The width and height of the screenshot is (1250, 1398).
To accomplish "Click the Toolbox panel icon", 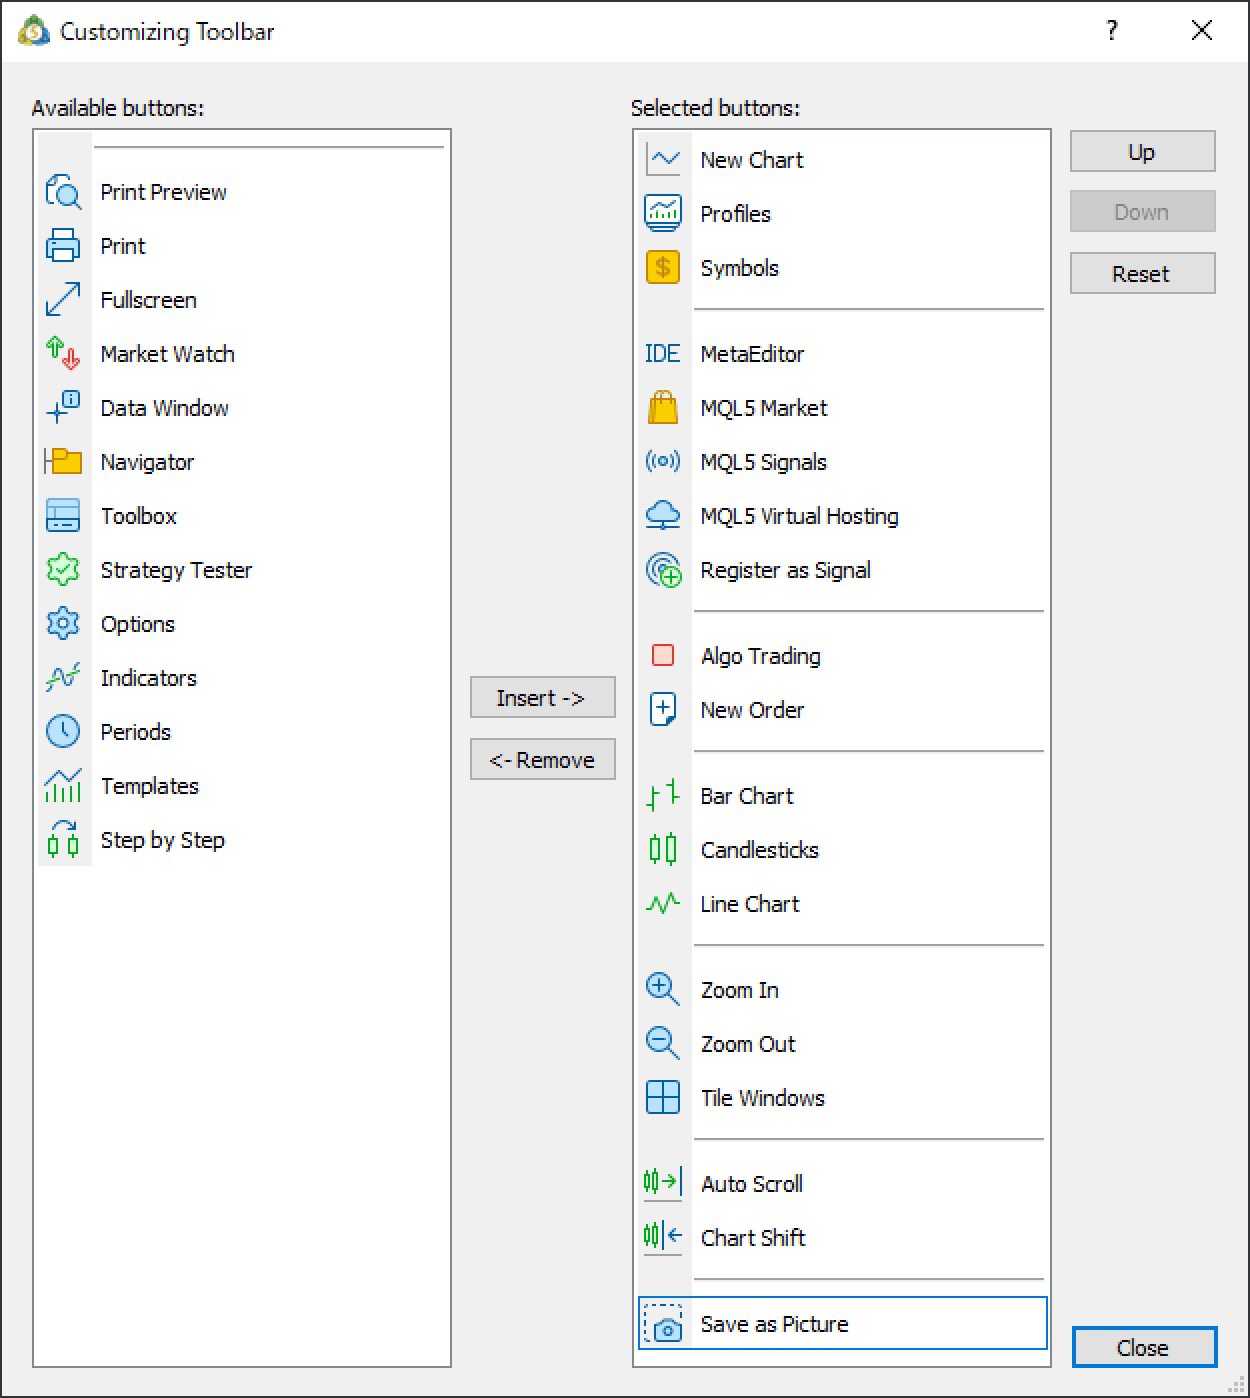I will coord(63,516).
